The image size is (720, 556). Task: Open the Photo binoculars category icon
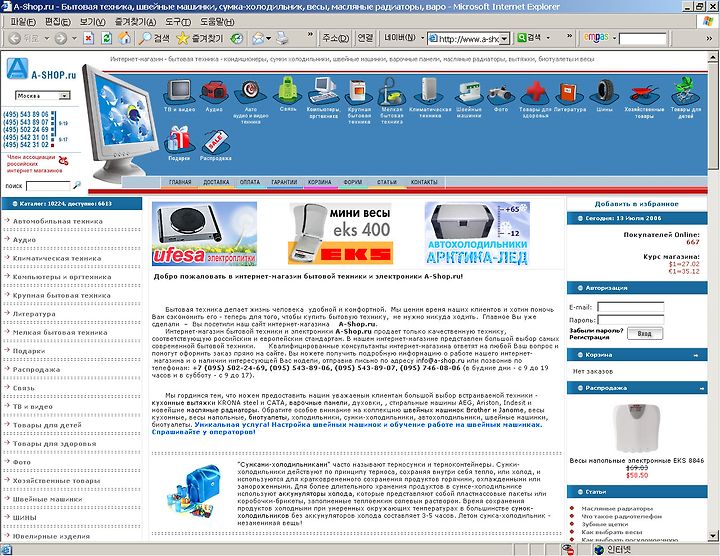tap(501, 93)
